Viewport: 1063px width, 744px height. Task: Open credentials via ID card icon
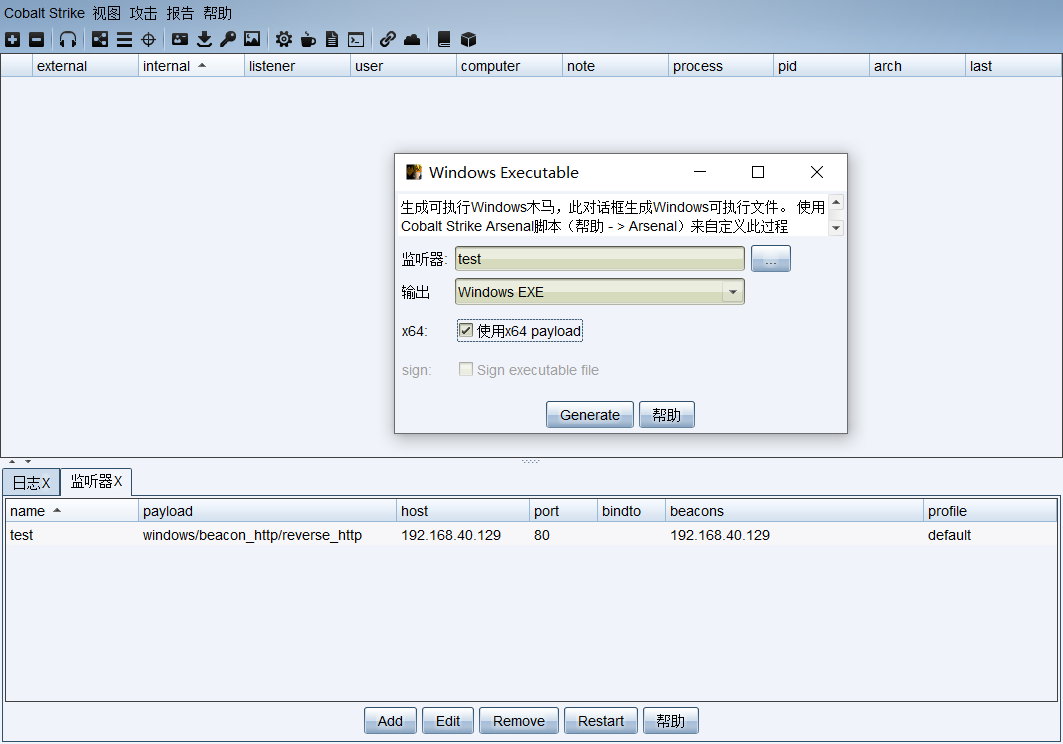(180, 39)
